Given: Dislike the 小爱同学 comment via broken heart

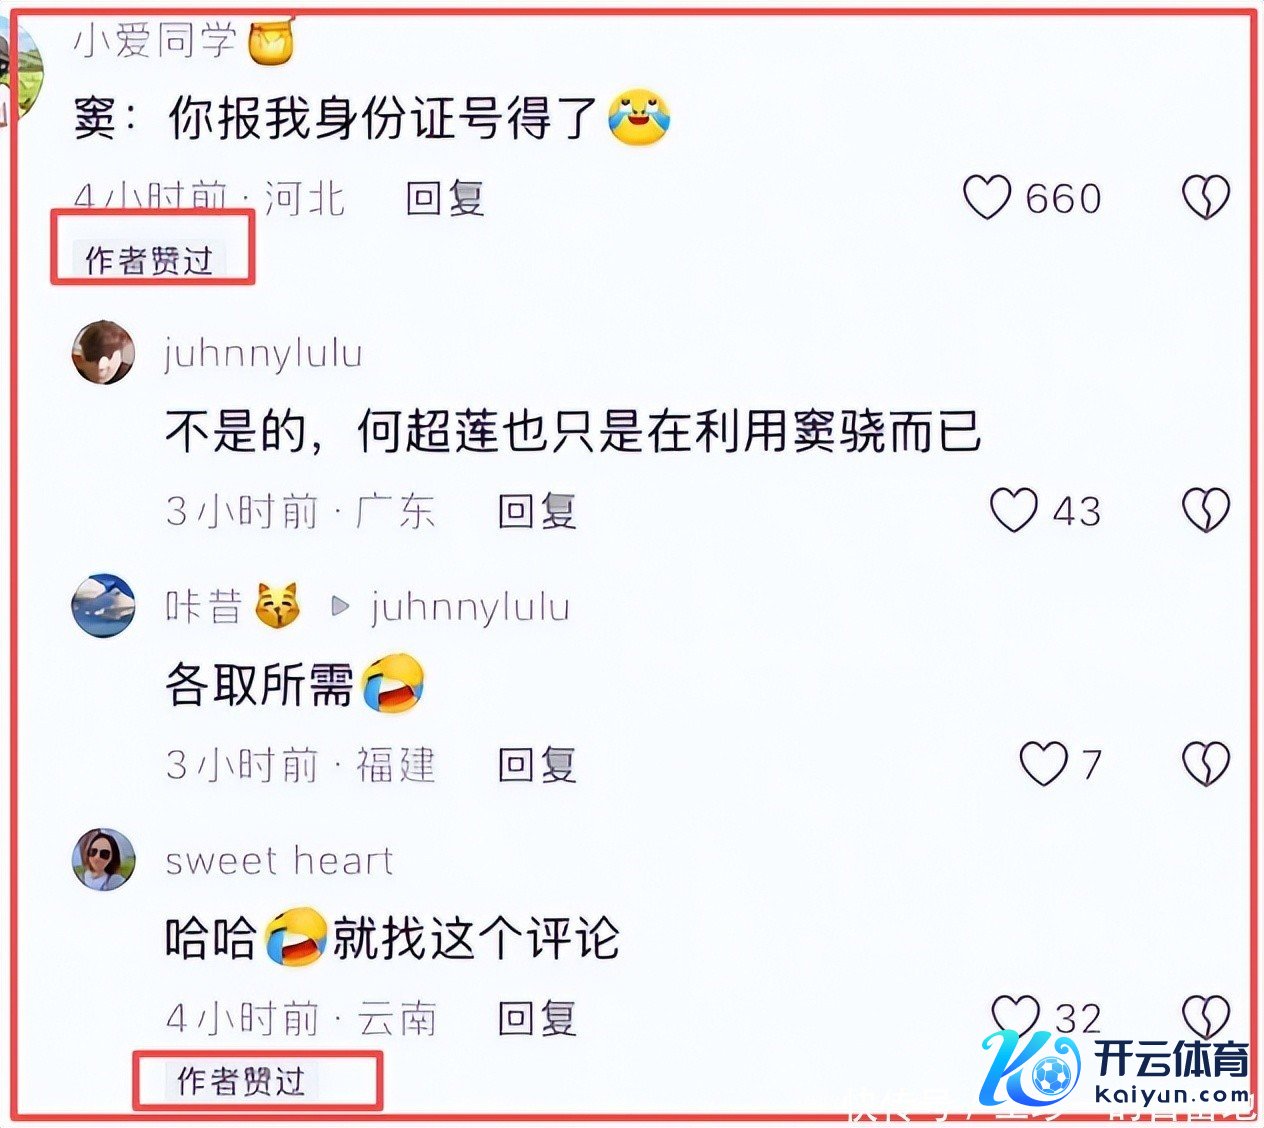Looking at the screenshot, I should click(x=1206, y=197).
